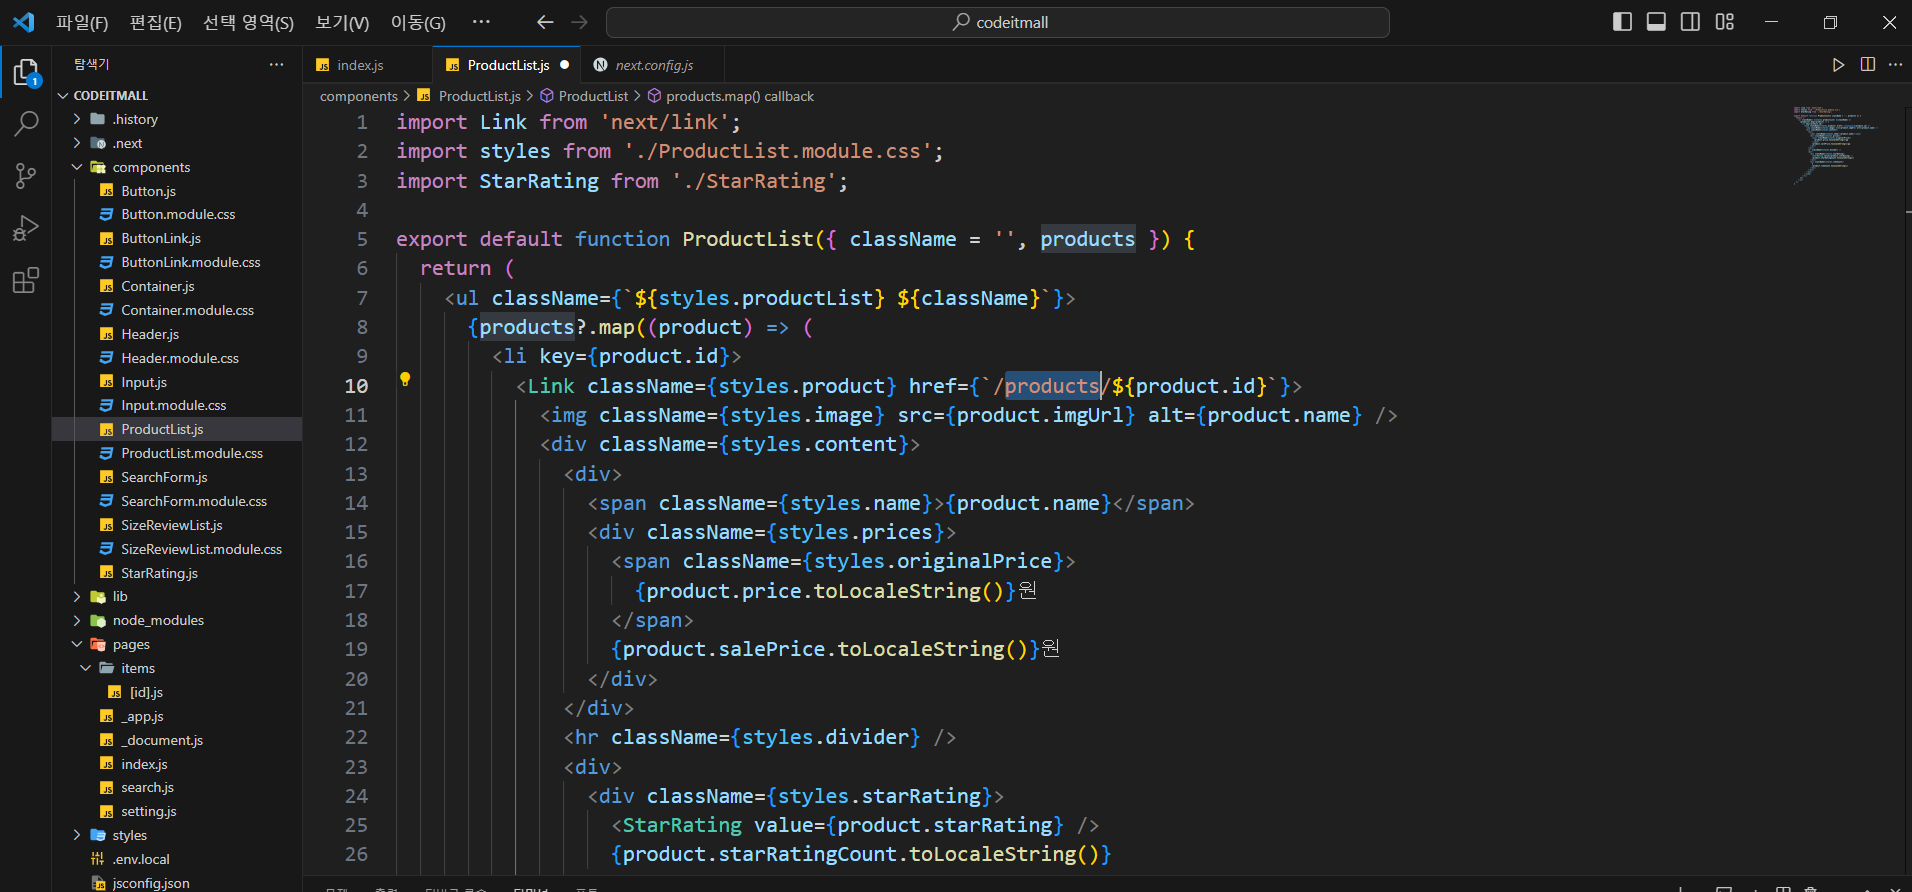The image size is (1912, 892).
Task: Open Input.module.css file
Action: click(177, 405)
